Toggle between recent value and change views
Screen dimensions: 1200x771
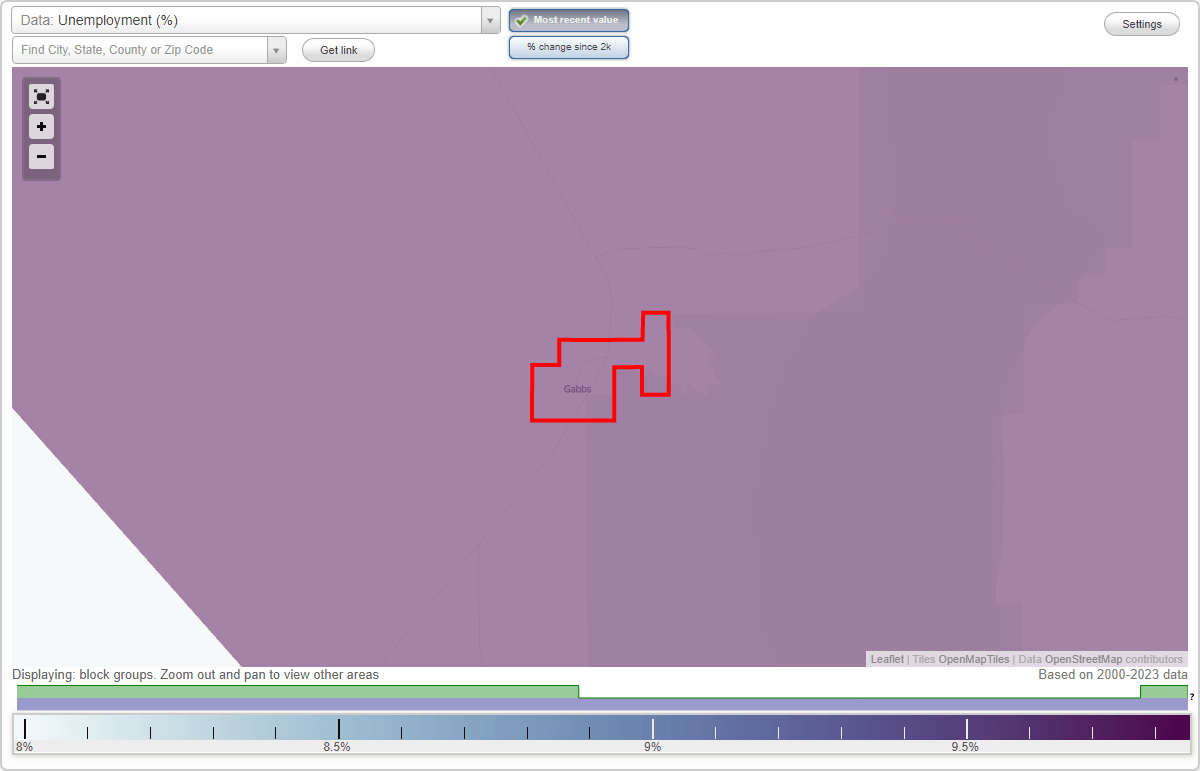(x=568, y=46)
